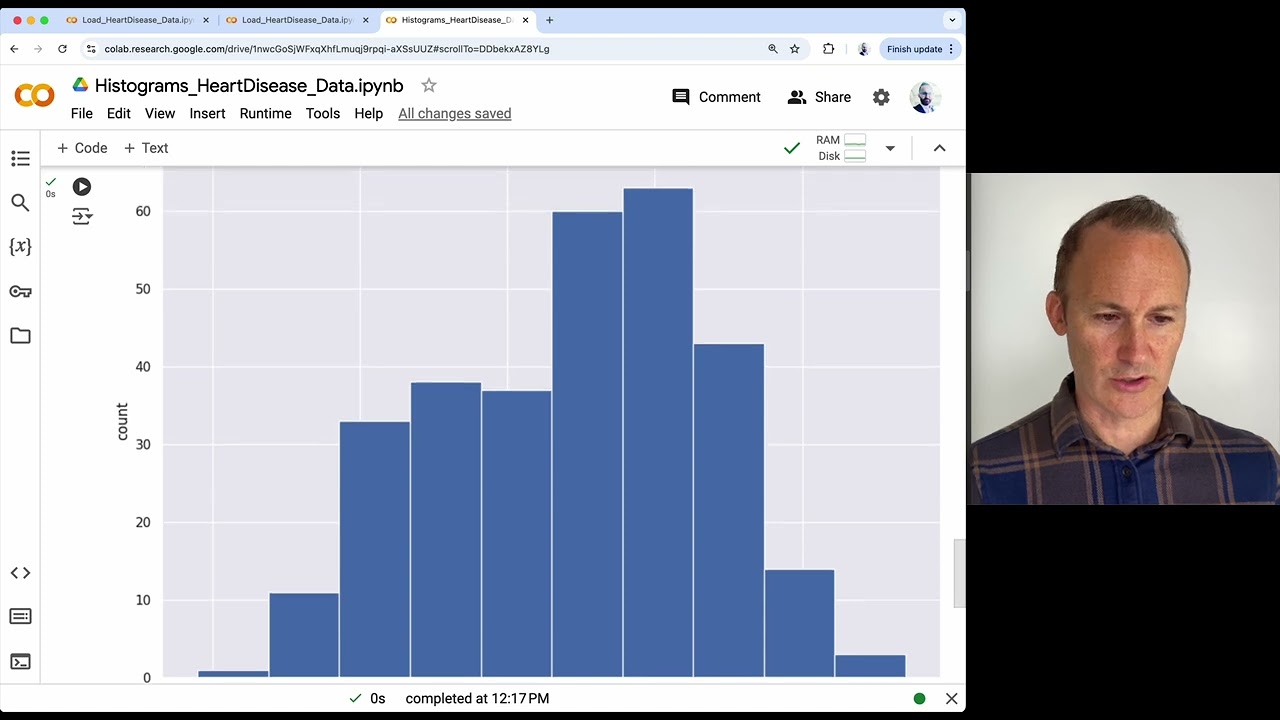Viewport: 1280px width, 720px height.
Task: Go forward in browser history
Action: [38, 49]
